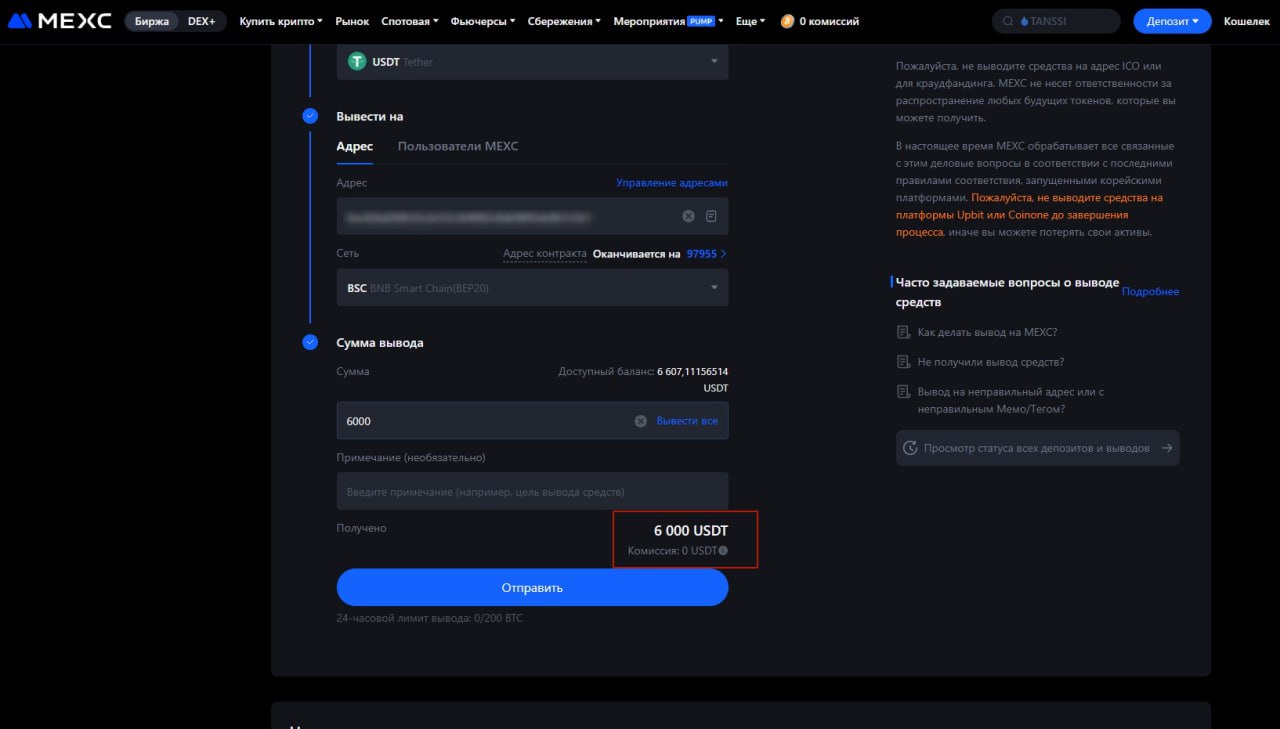Click the 0 комиссий coin icon

click(x=787, y=21)
